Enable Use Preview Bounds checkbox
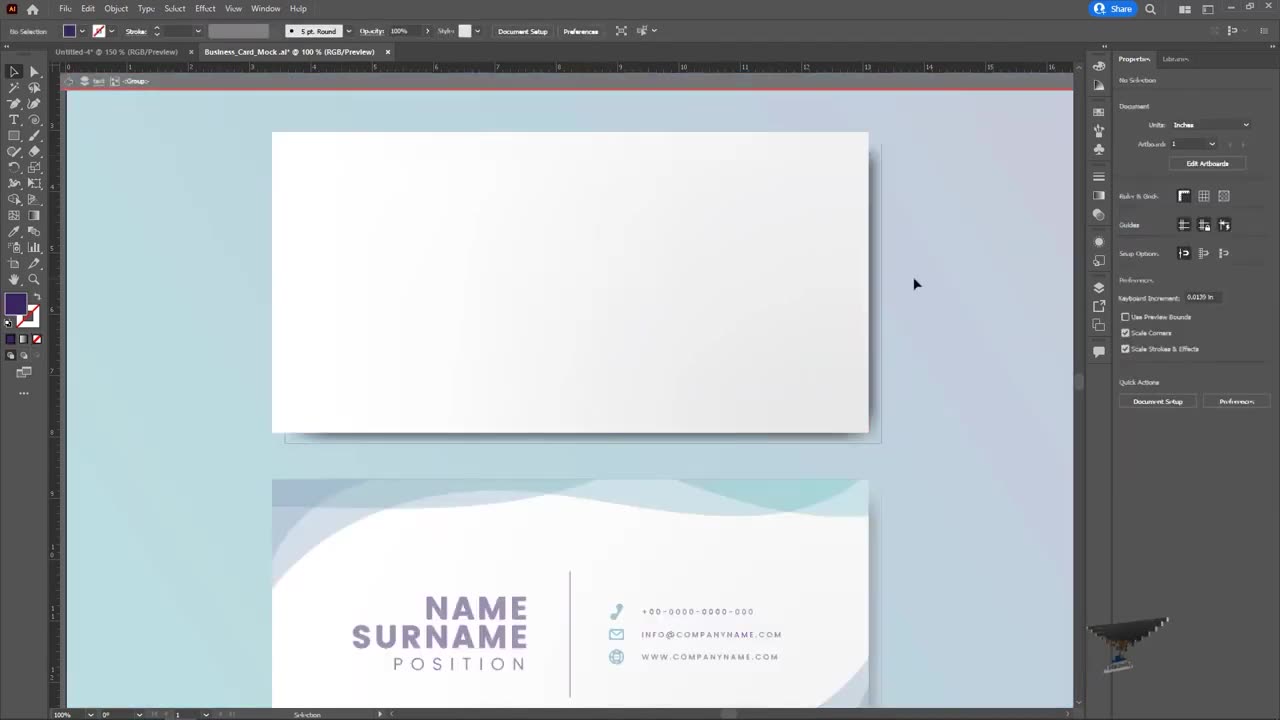 coord(1125,317)
